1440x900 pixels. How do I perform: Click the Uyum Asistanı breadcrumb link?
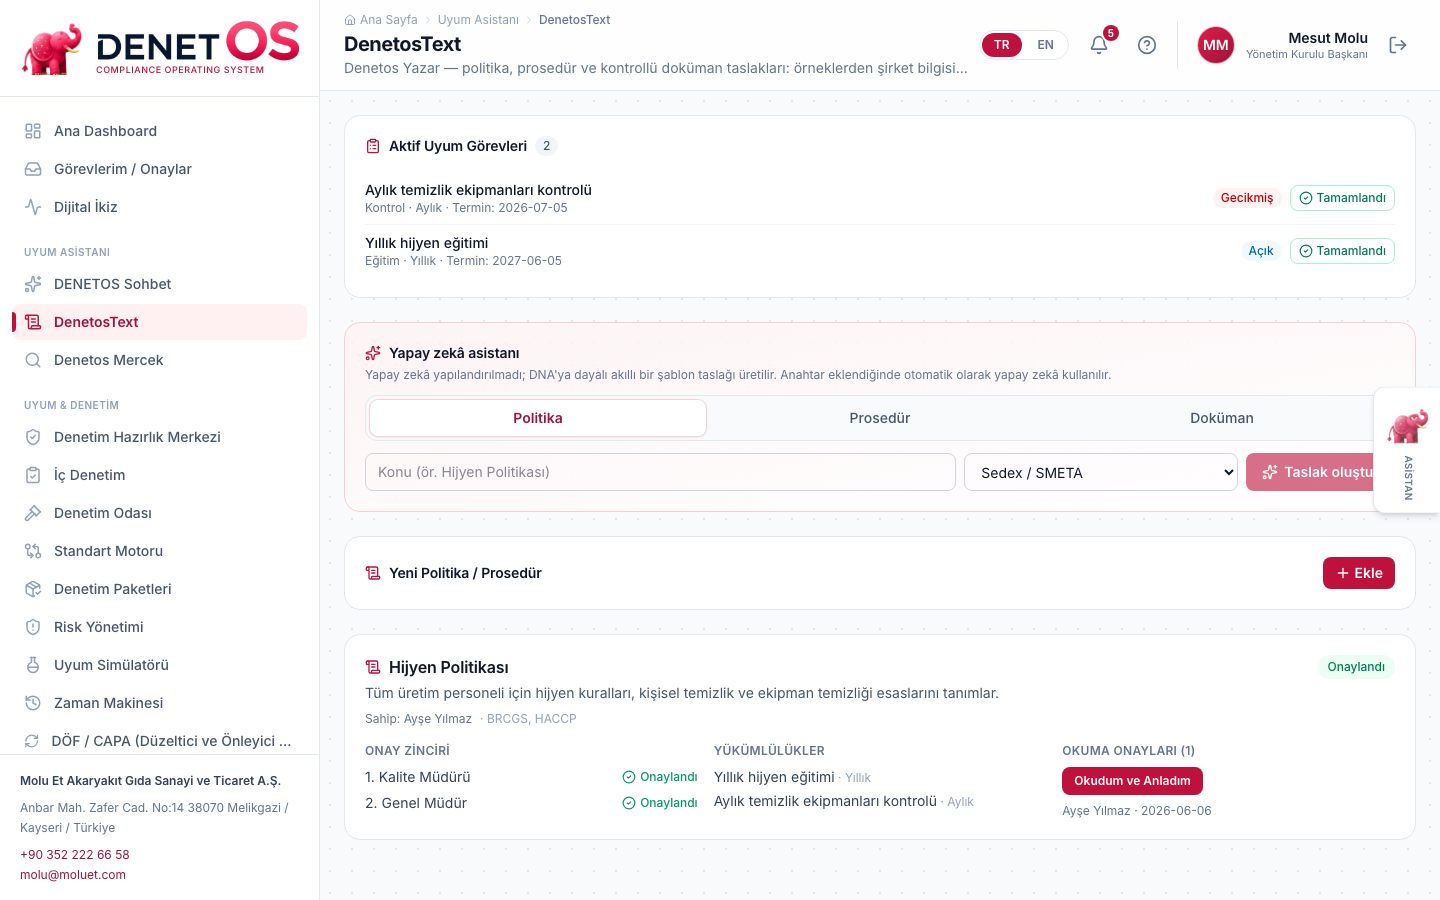[478, 20]
